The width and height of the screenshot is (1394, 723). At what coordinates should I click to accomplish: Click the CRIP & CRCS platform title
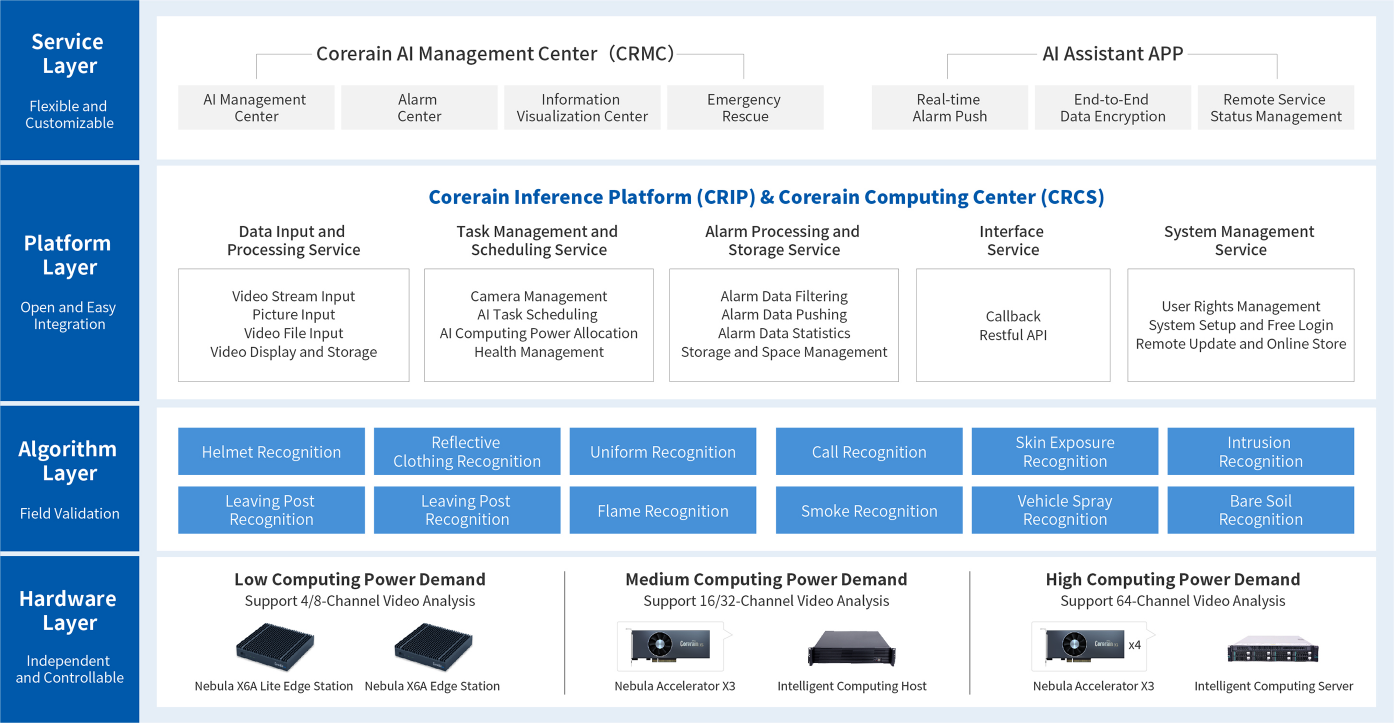coord(766,197)
